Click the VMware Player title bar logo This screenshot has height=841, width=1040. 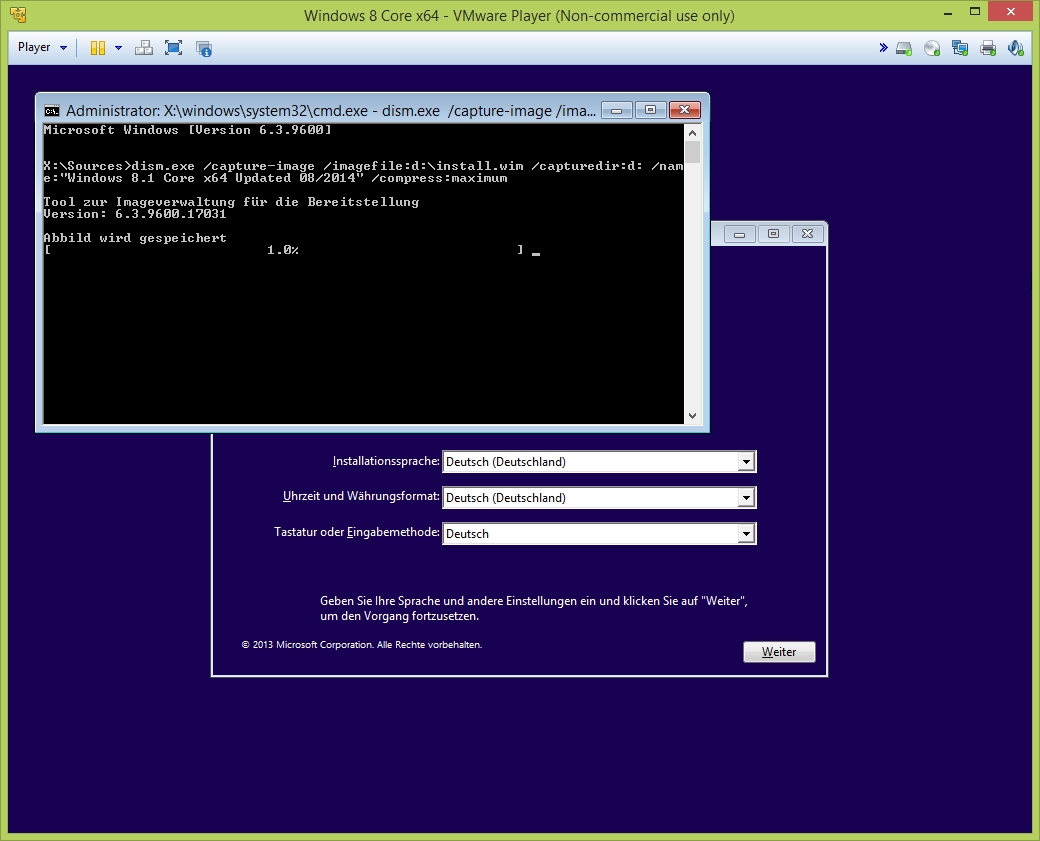19,15
